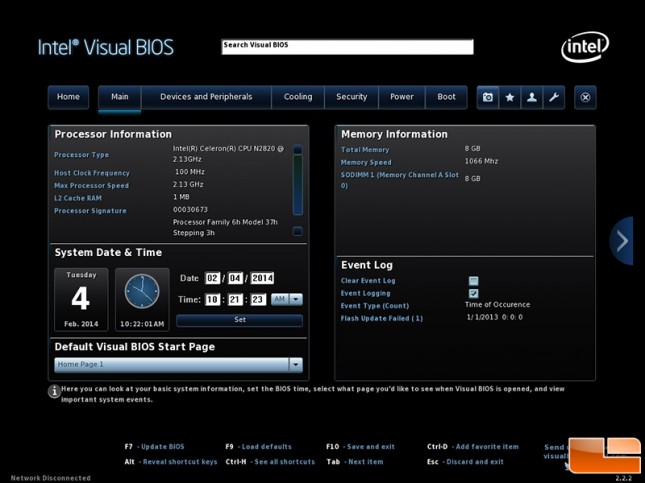
Task: Click the Time of Occurence column header
Action: pyautogui.click(x=497, y=305)
